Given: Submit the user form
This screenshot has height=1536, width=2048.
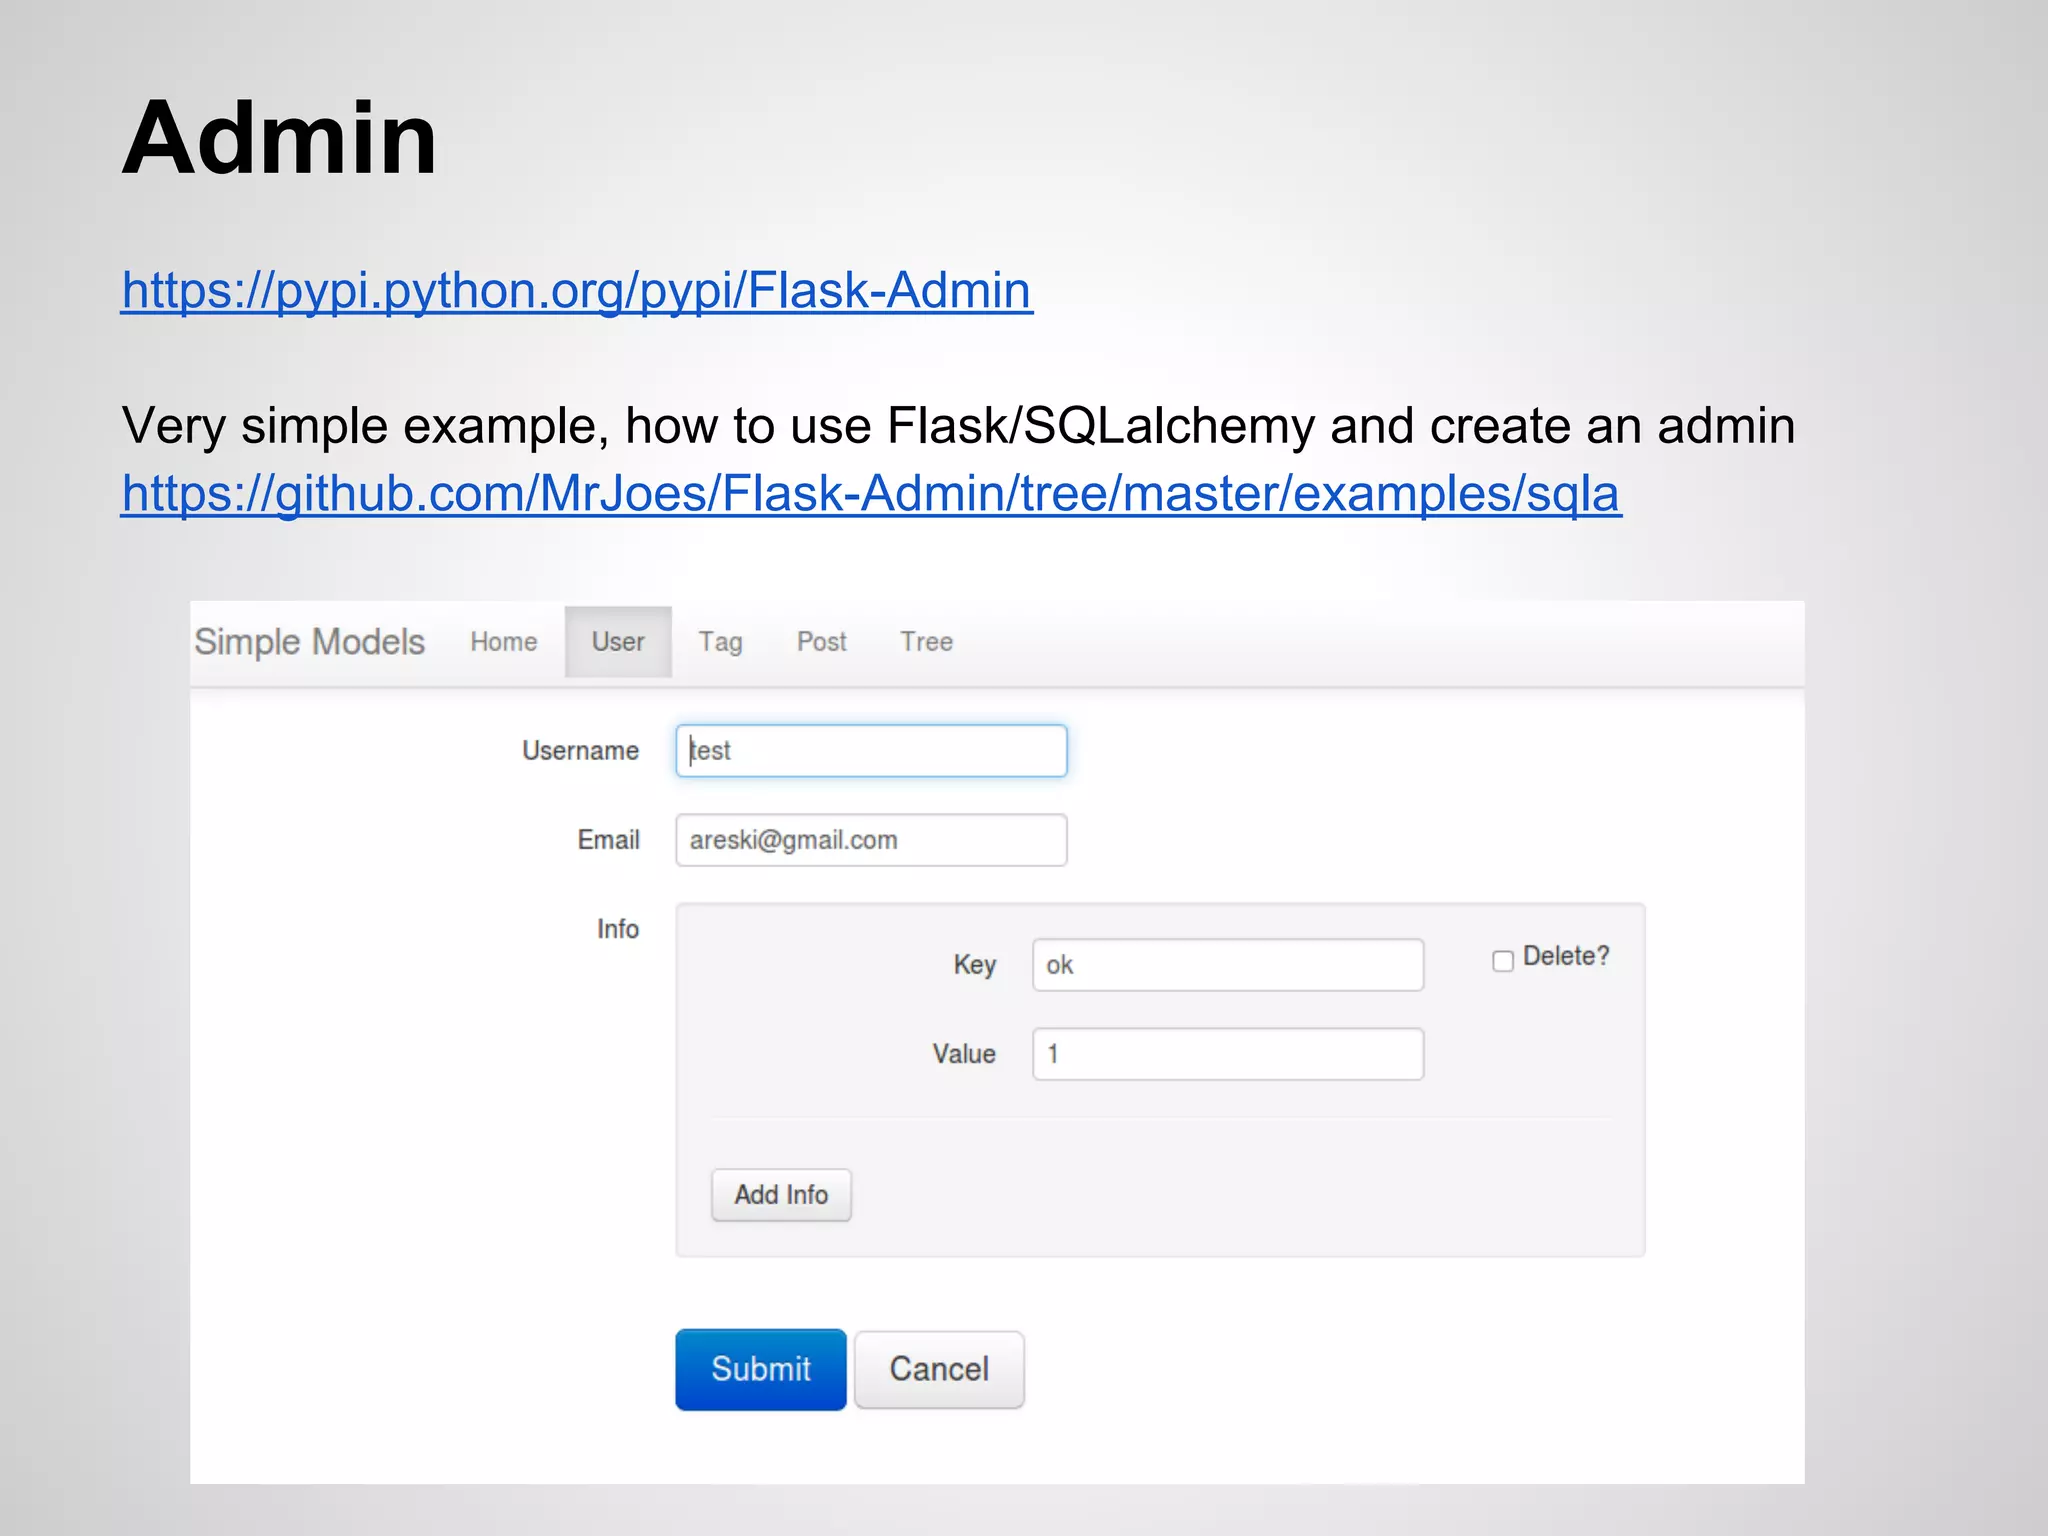Looking at the screenshot, I should point(760,1369).
